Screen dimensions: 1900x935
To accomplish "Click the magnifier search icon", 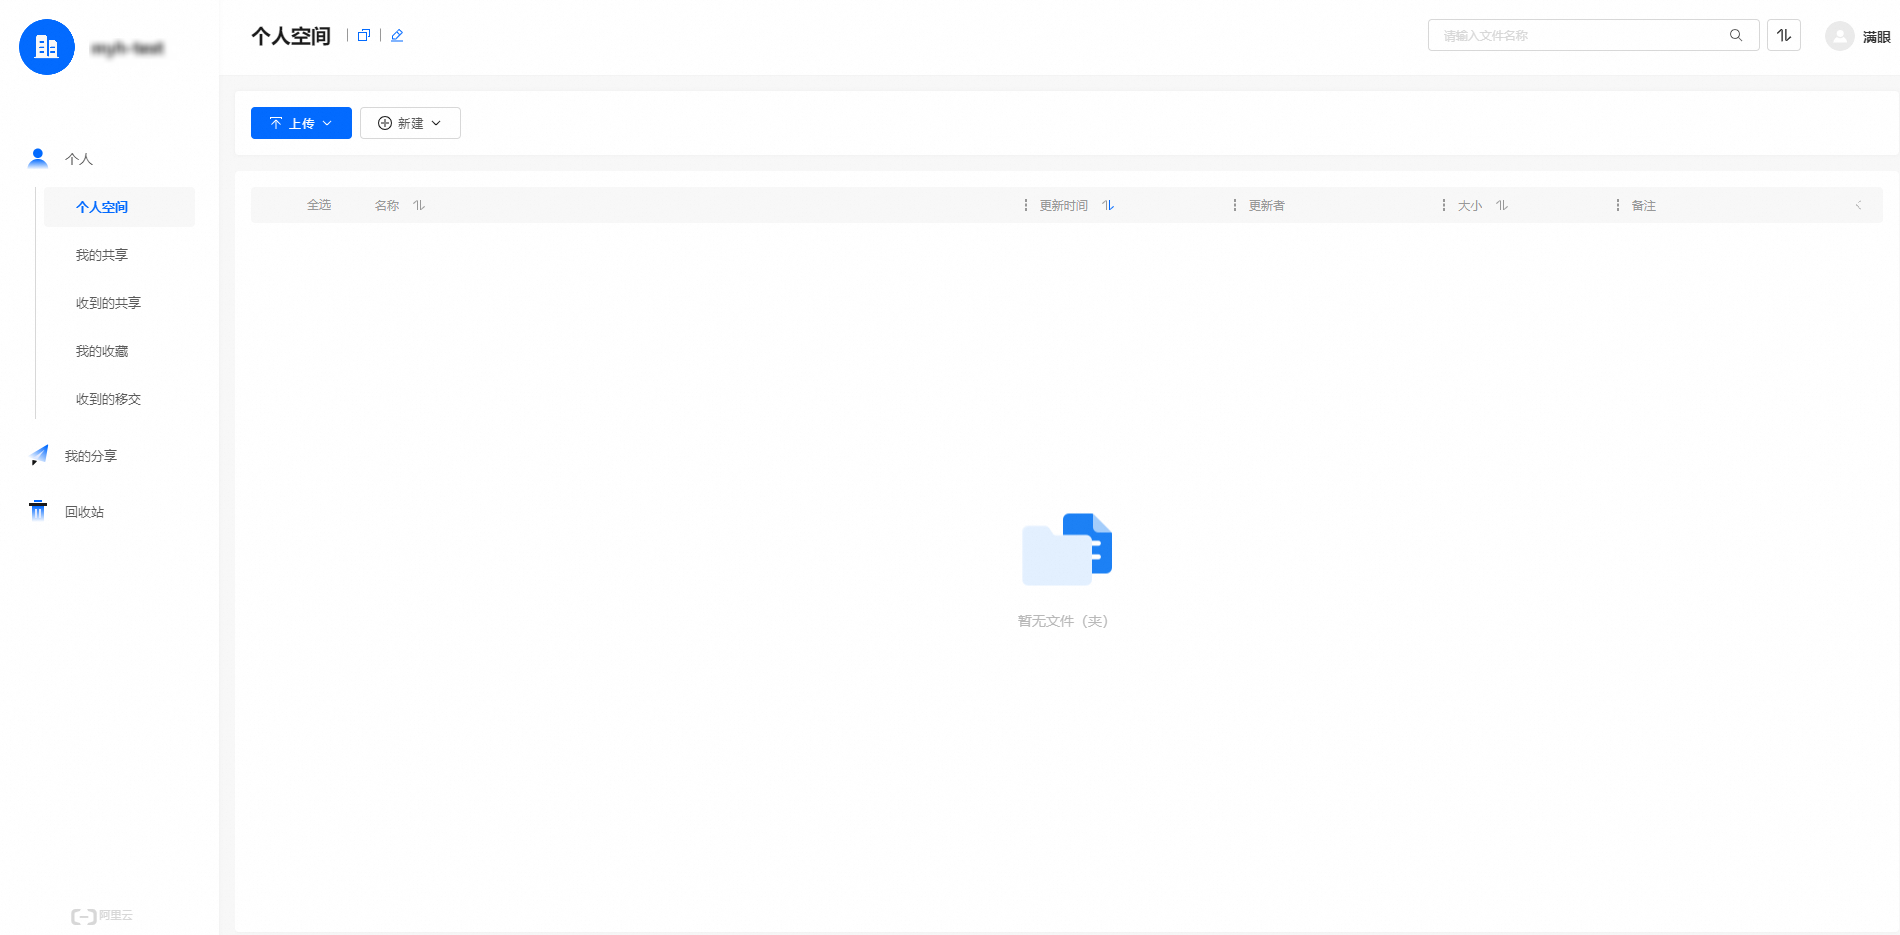I will tap(1736, 35).
